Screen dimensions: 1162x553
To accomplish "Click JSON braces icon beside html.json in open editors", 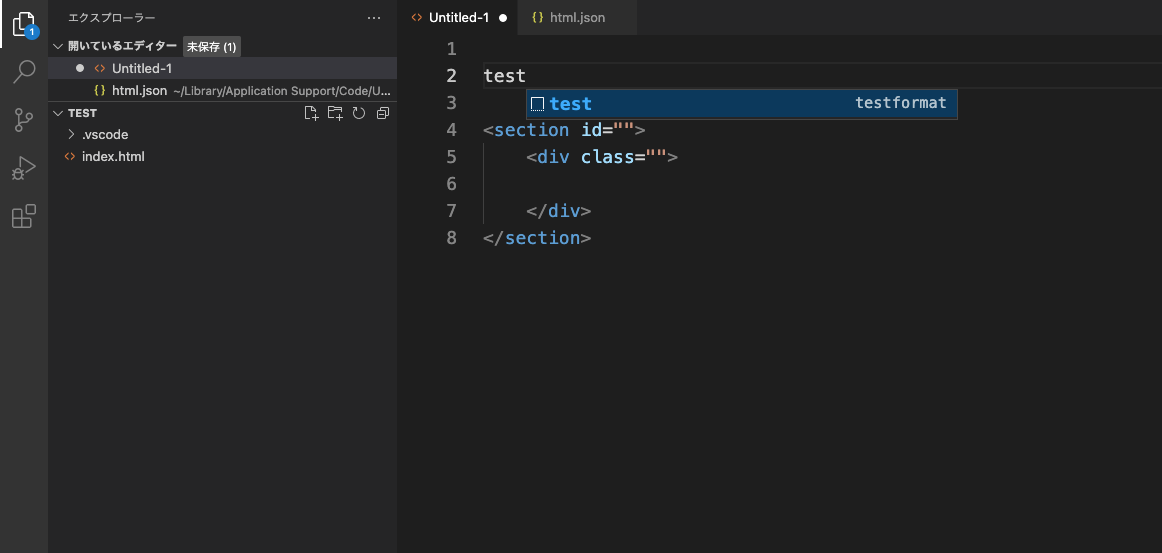I will (x=99, y=90).
